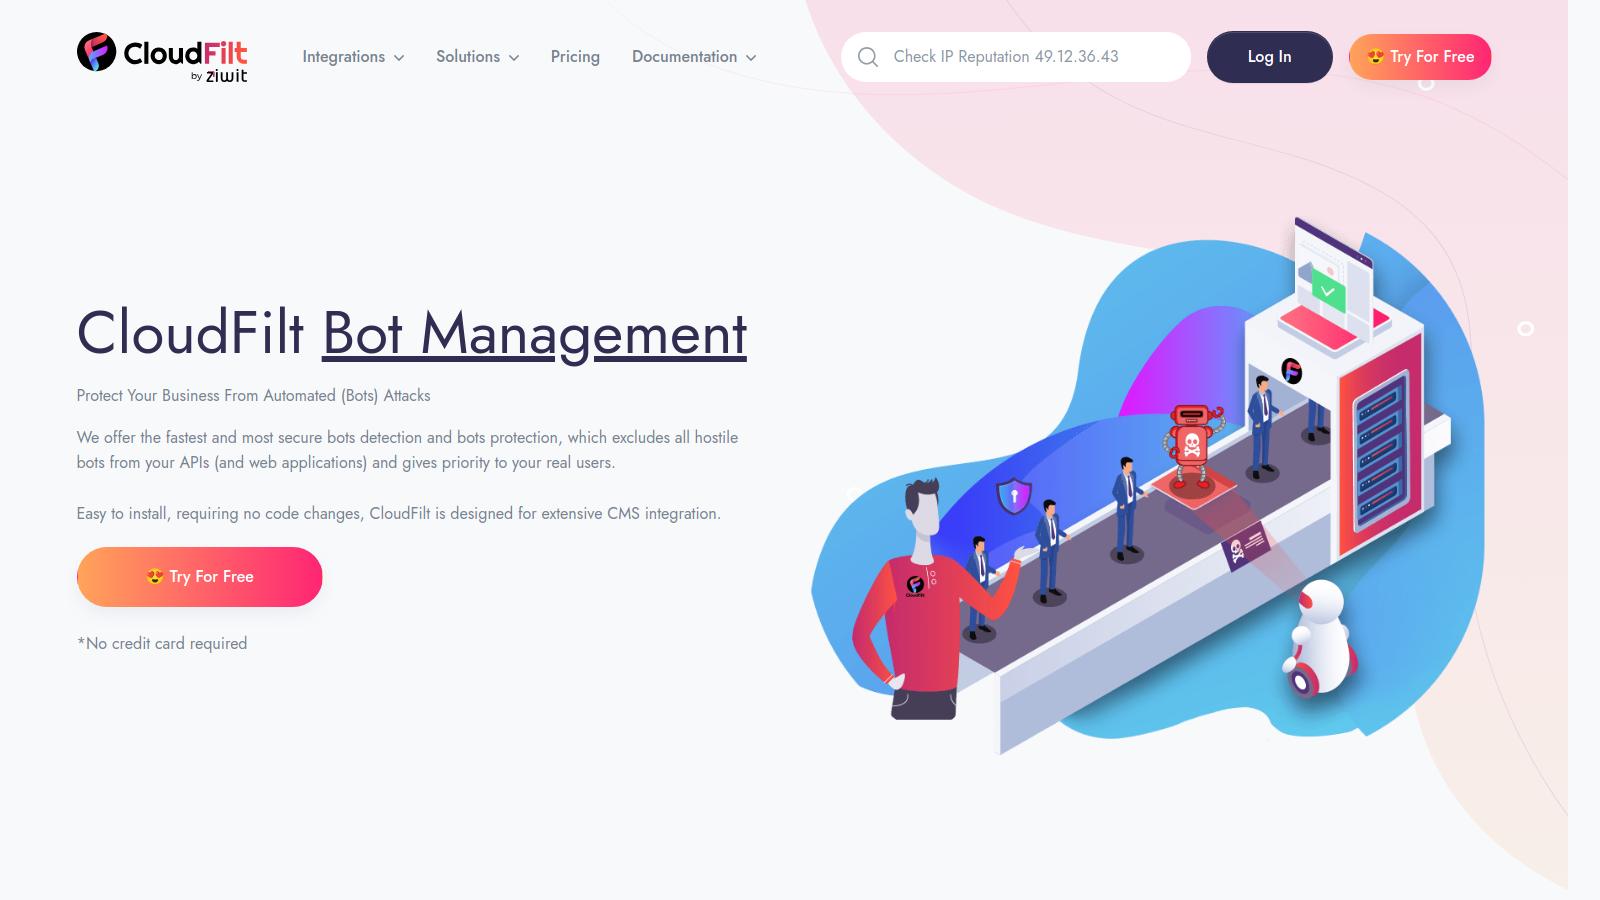Click the '*No credit card required' note
Viewport: 1600px width, 900px height.
[162, 644]
